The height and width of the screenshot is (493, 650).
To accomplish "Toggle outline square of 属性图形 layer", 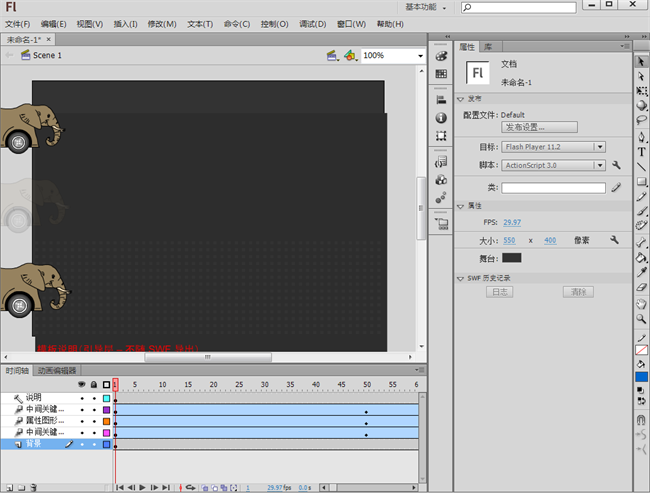I will coord(106,421).
